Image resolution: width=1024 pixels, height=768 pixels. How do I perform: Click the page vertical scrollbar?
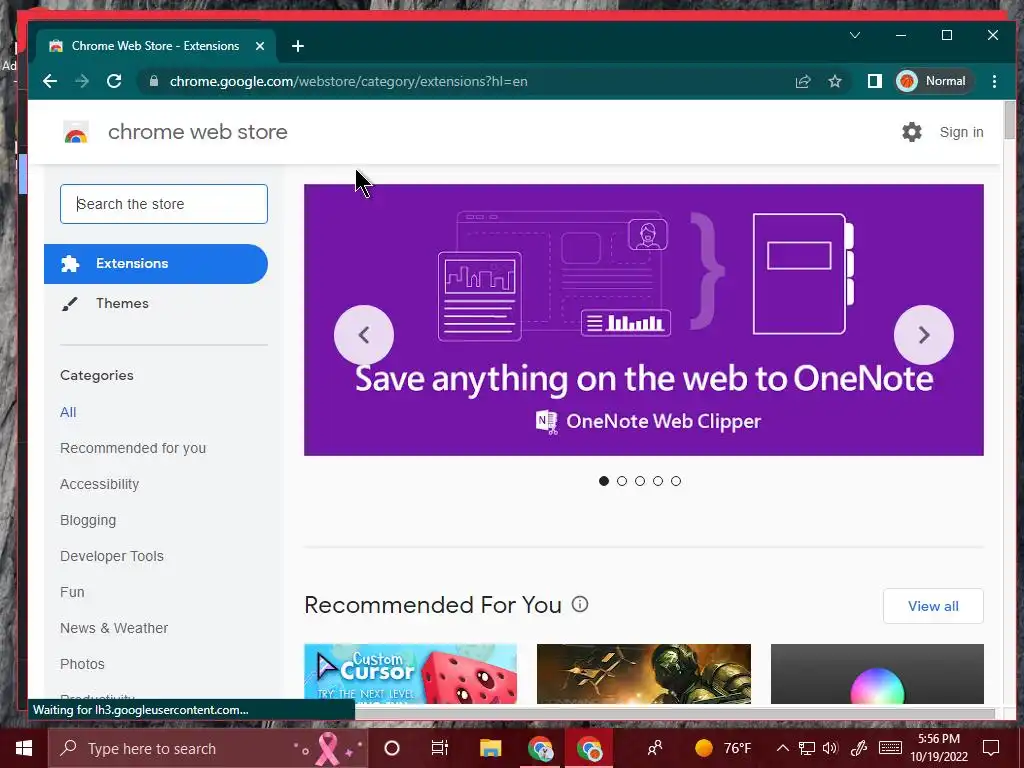pos(1010,120)
